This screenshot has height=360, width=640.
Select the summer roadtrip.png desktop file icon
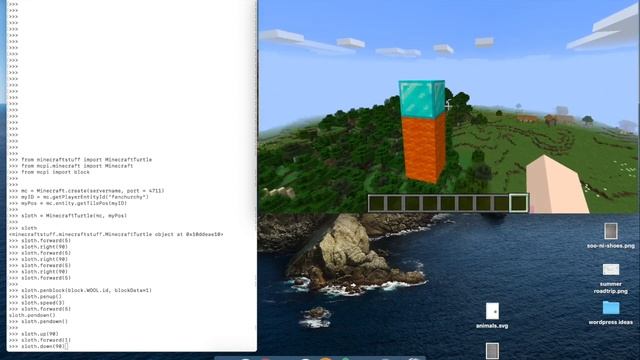click(x=611, y=269)
